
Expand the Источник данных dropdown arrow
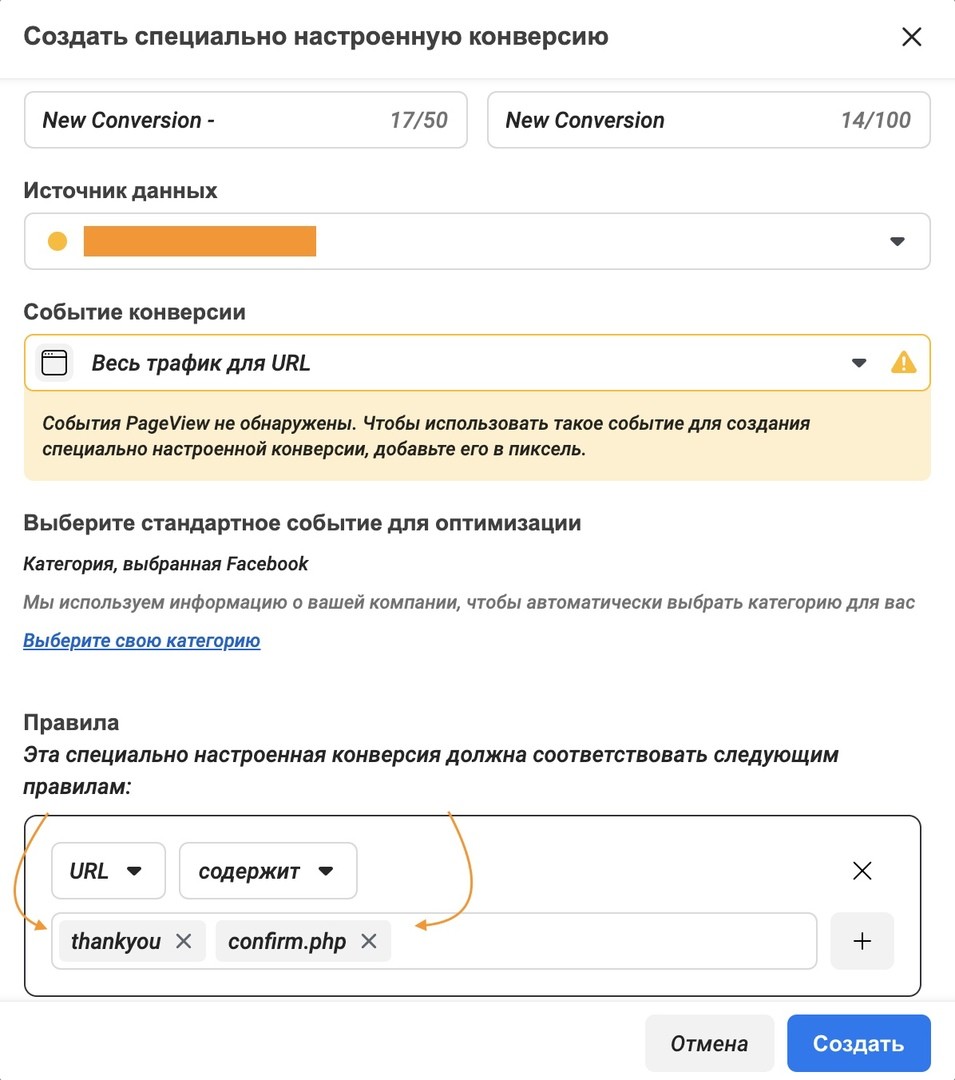click(x=896, y=241)
